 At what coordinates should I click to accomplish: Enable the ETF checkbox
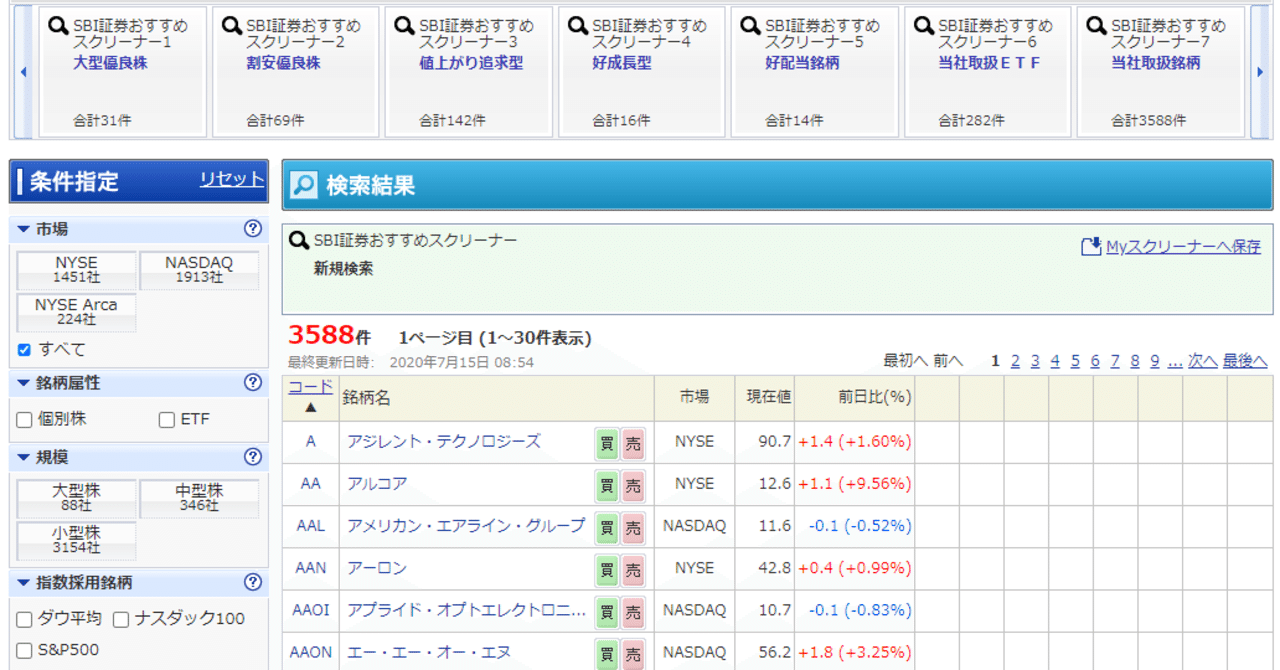pyautogui.click(x=166, y=418)
